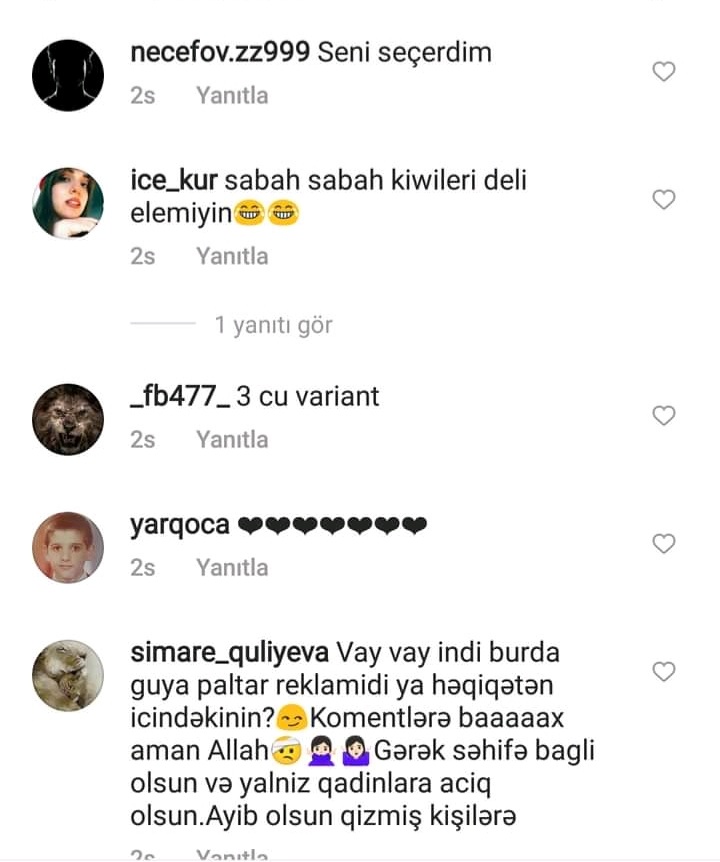Reply to necefov.zz999 via Yanıtla

coord(232,96)
